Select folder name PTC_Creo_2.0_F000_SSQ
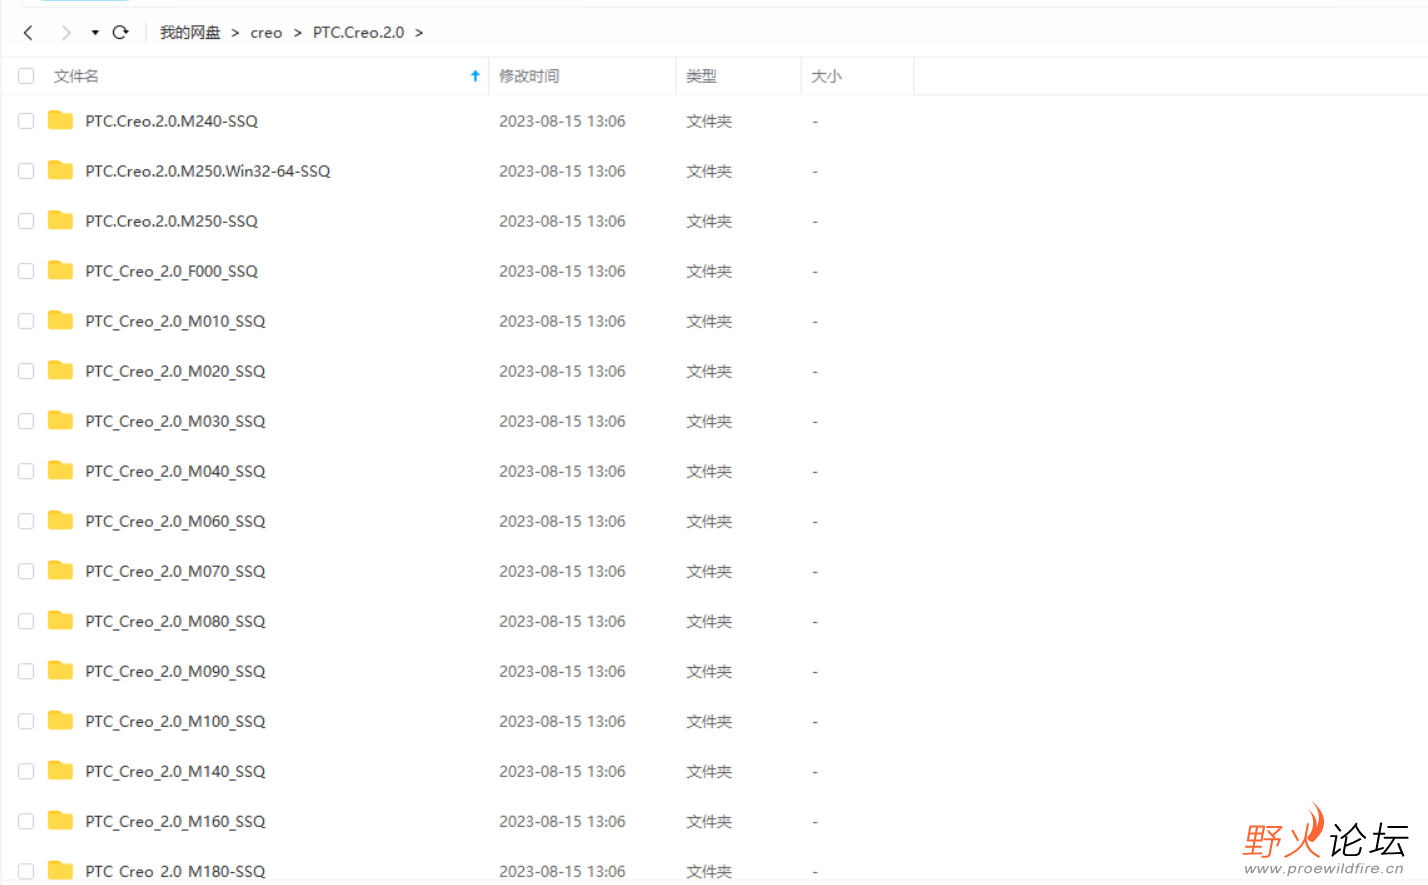 [171, 272]
